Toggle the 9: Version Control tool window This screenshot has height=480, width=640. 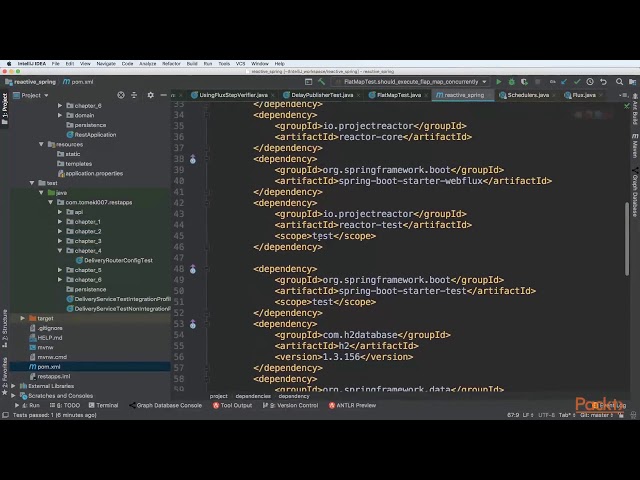pos(290,405)
